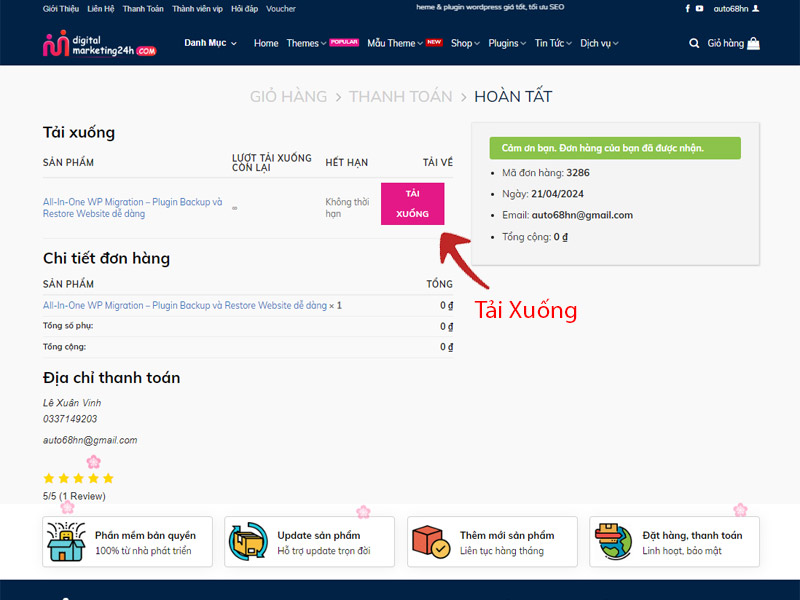Image resolution: width=800 pixels, height=600 pixels.
Task: Open the shopping bag cart icon
Action: pyautogui.click(x=754, y=43)
